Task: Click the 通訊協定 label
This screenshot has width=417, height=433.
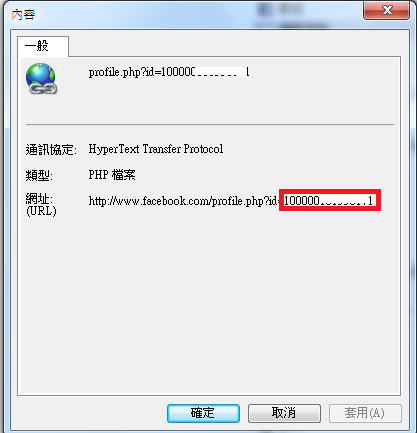Action: [51, 150]
